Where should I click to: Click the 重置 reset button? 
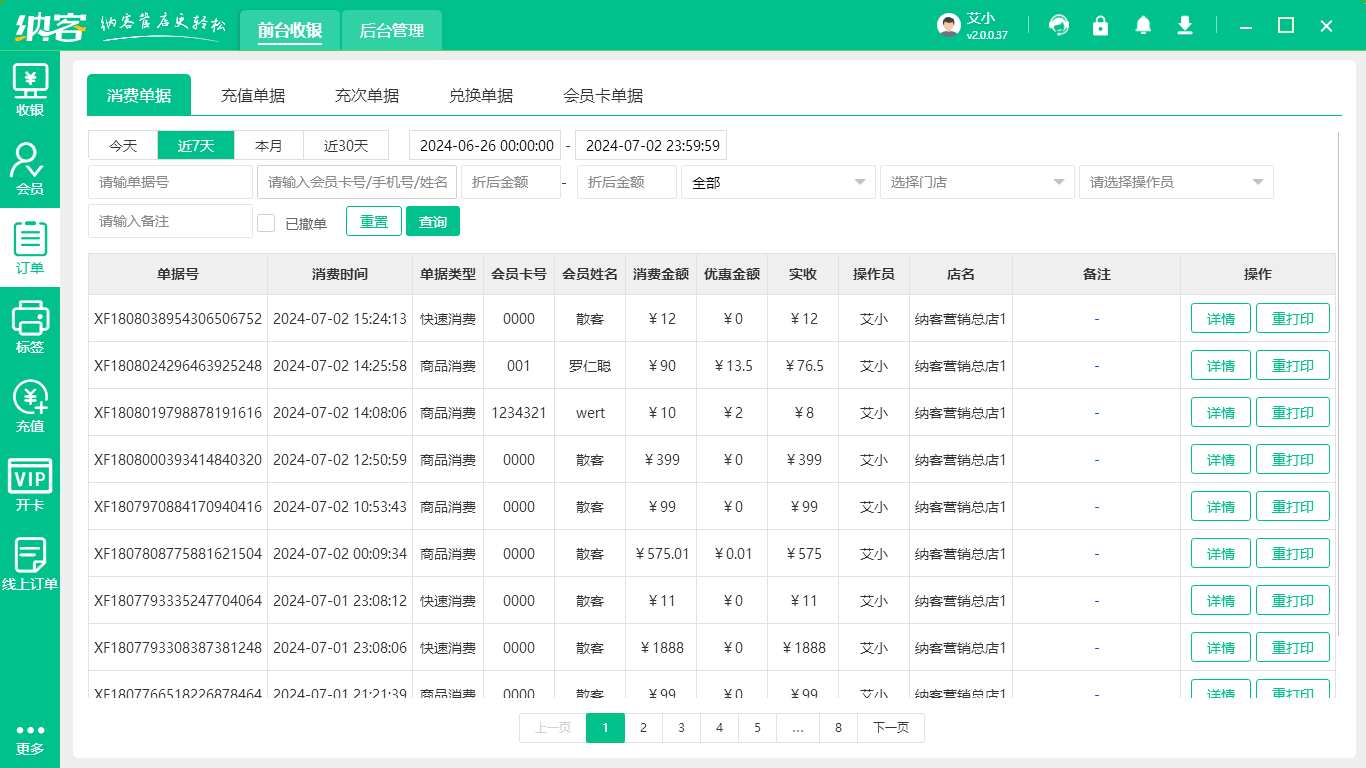[x=374, y=221]
